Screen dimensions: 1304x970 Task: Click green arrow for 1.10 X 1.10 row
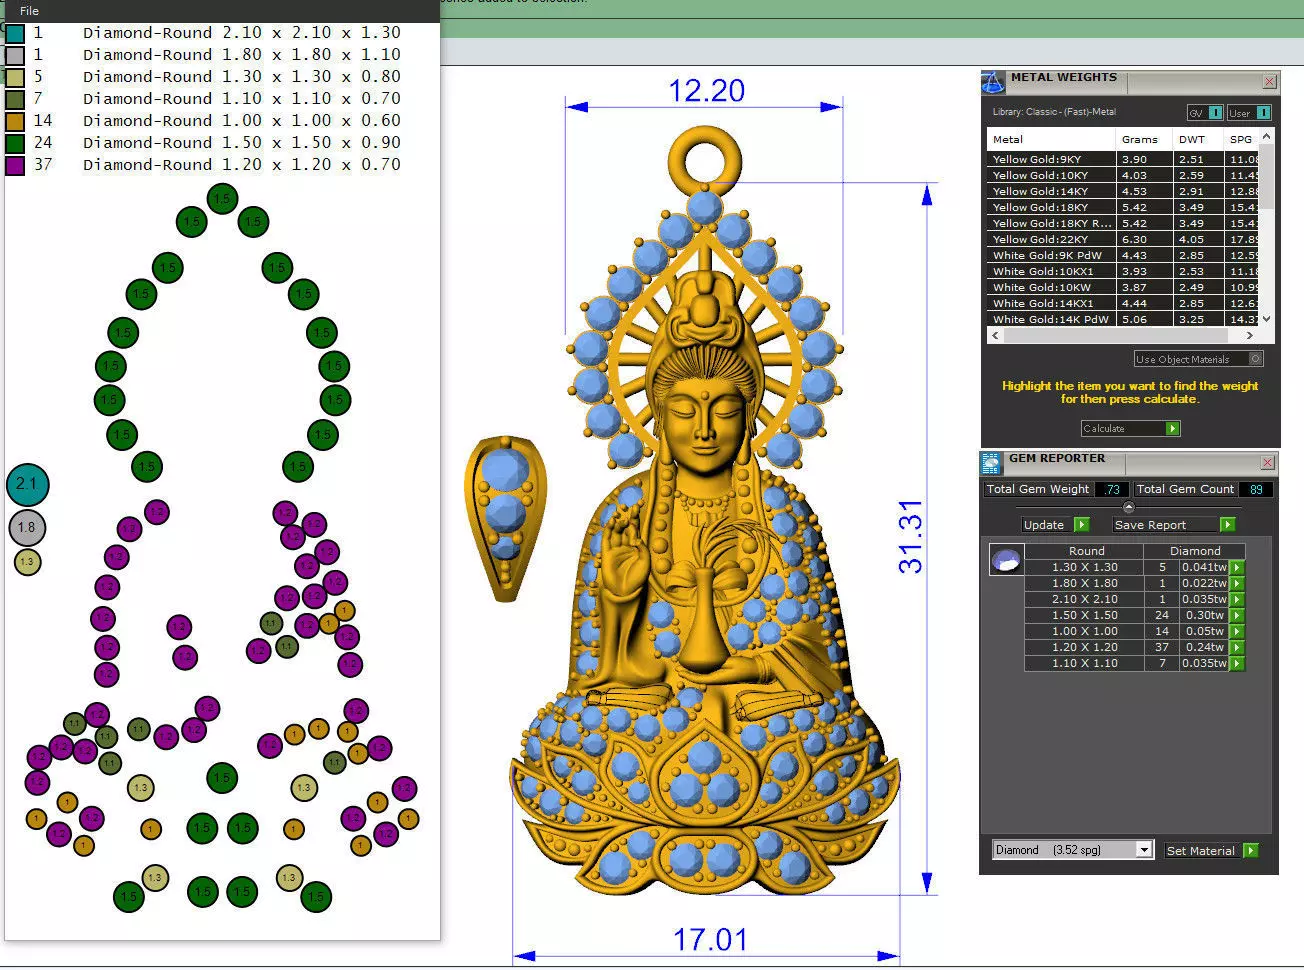(1237, 664)
